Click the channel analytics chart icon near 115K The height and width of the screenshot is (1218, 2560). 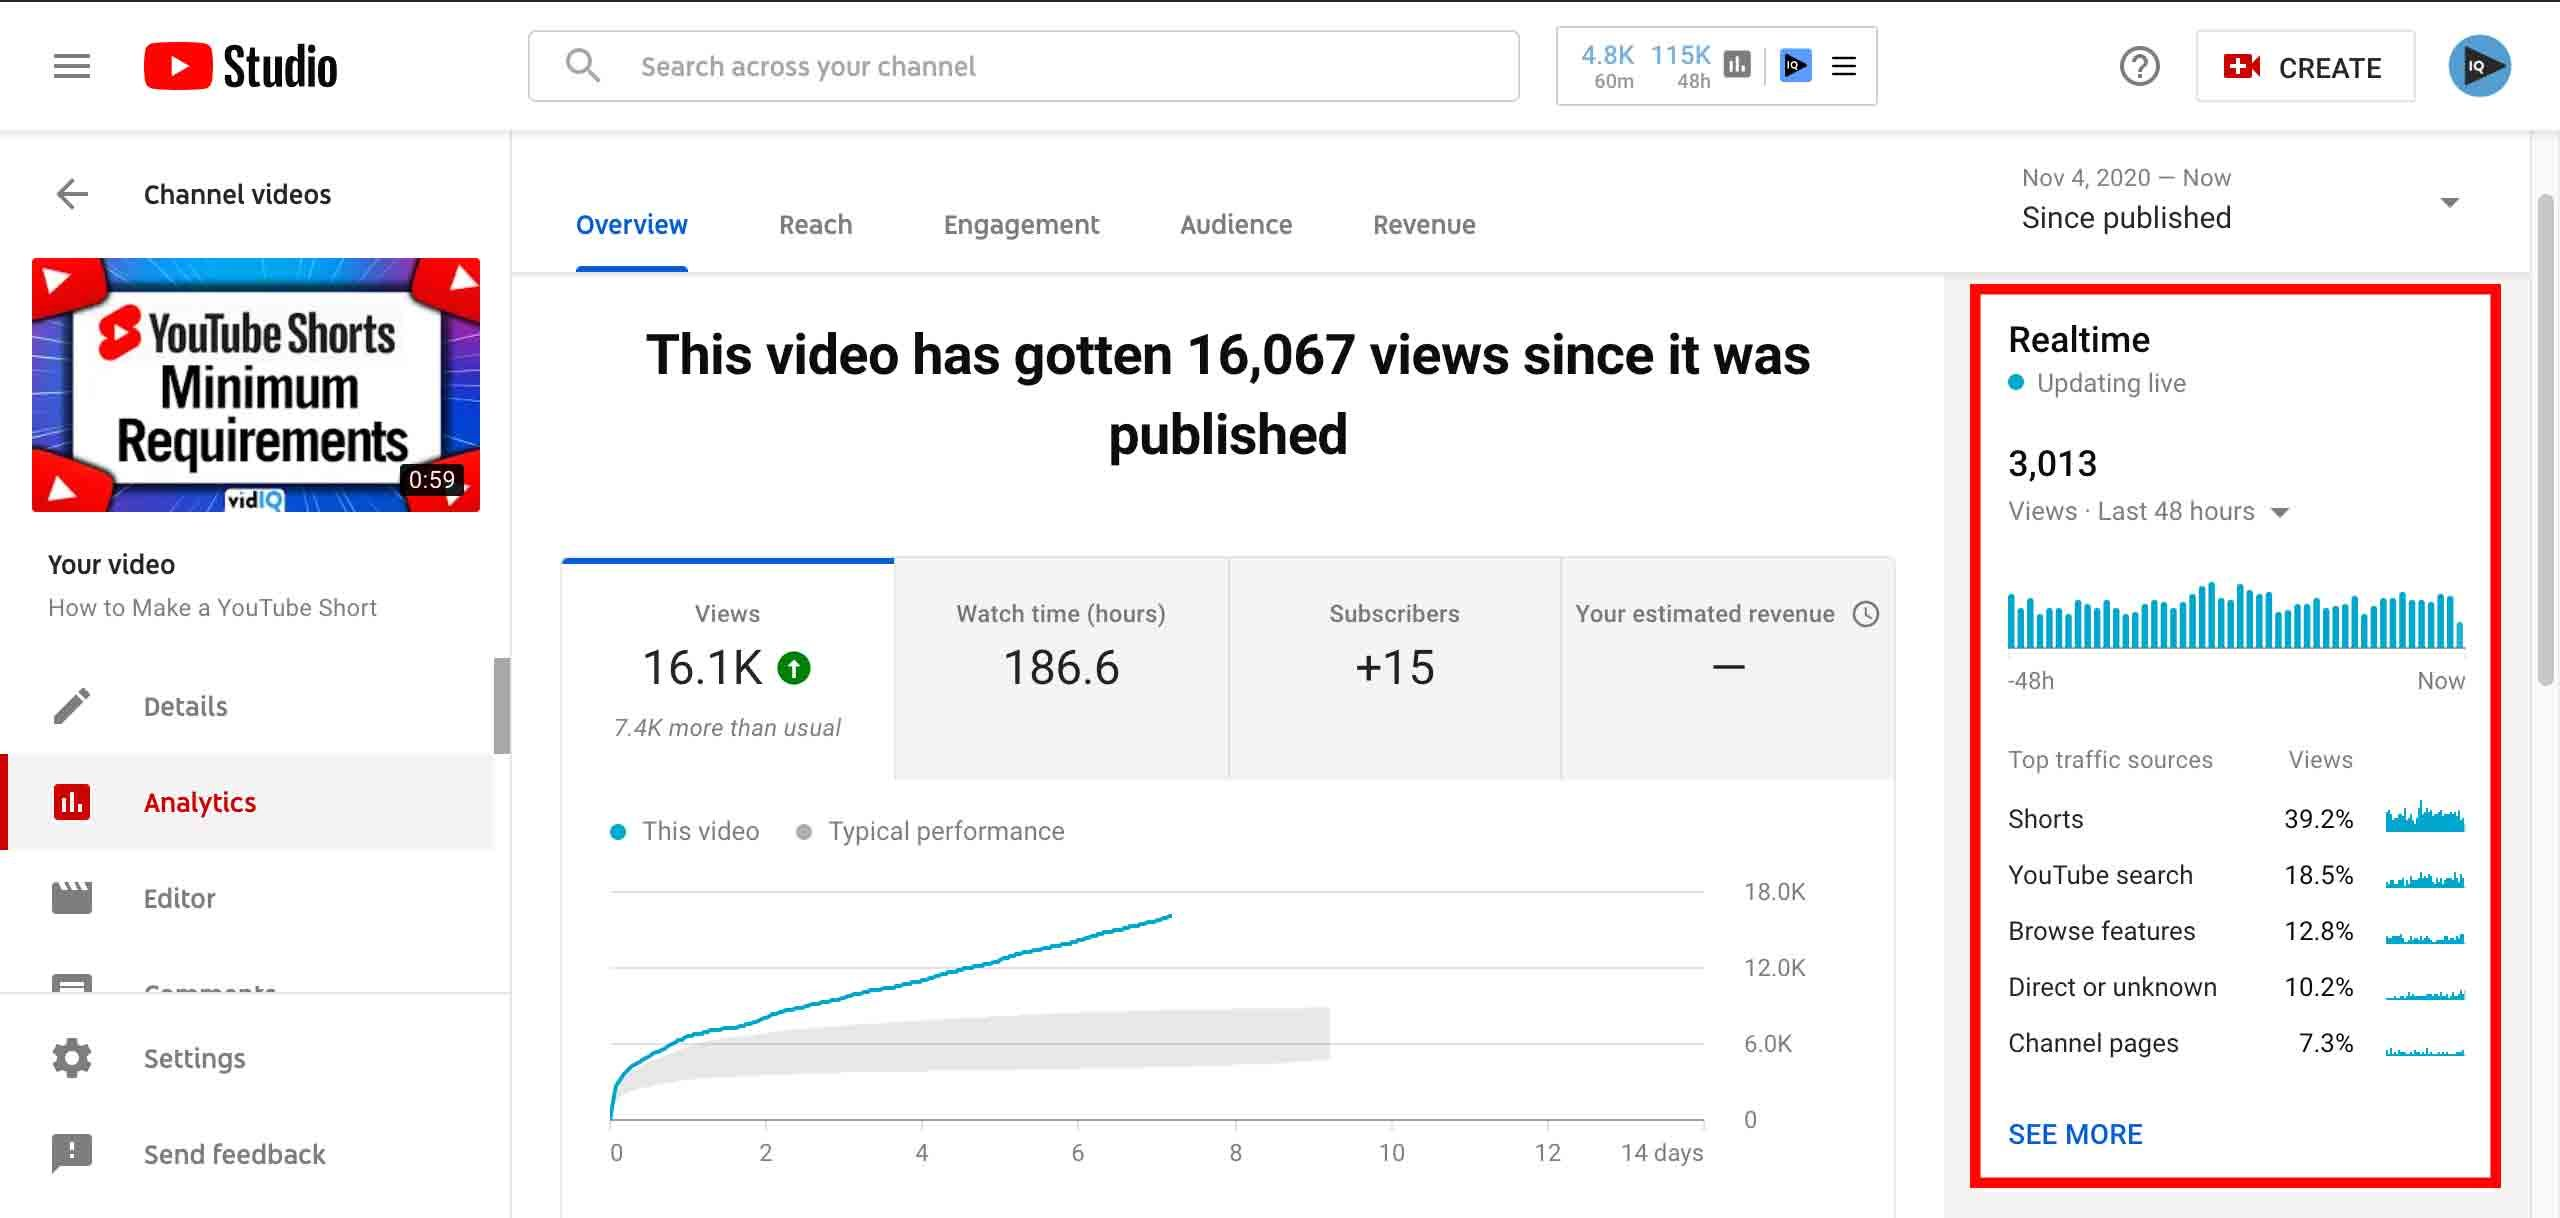coord(1737,64)
